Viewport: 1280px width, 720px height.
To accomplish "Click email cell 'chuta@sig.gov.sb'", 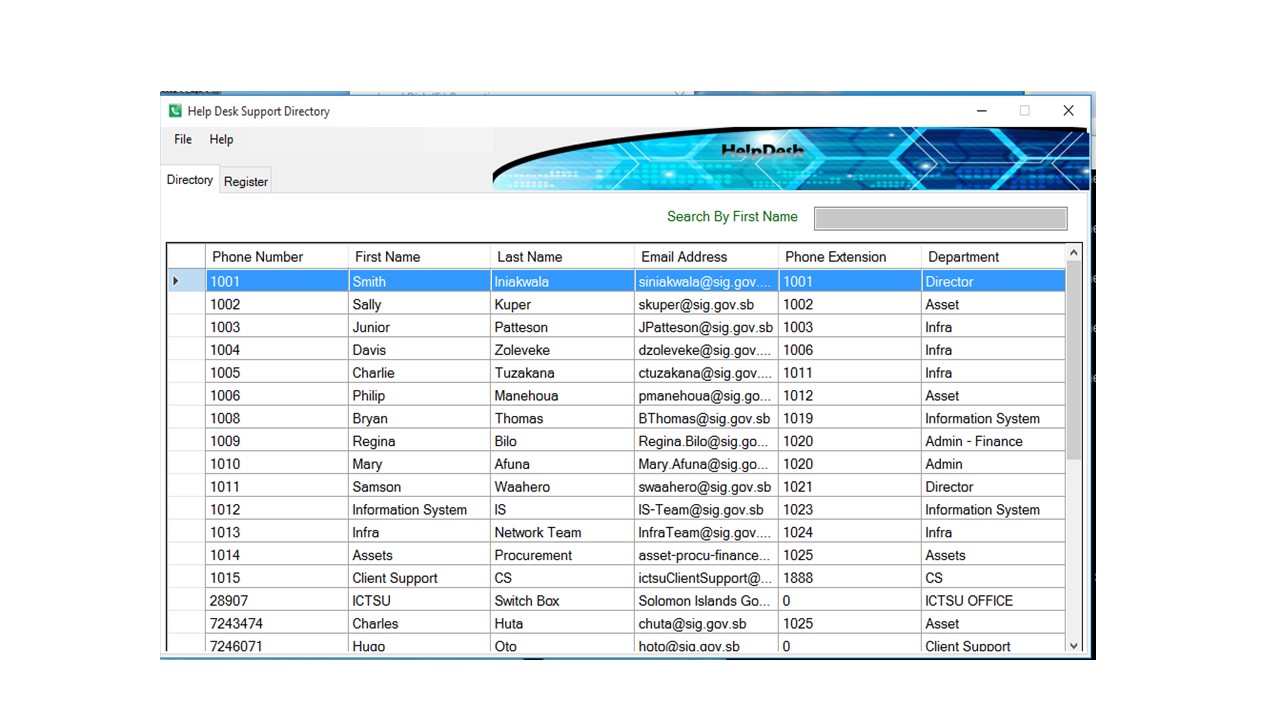I will [706, 624].
